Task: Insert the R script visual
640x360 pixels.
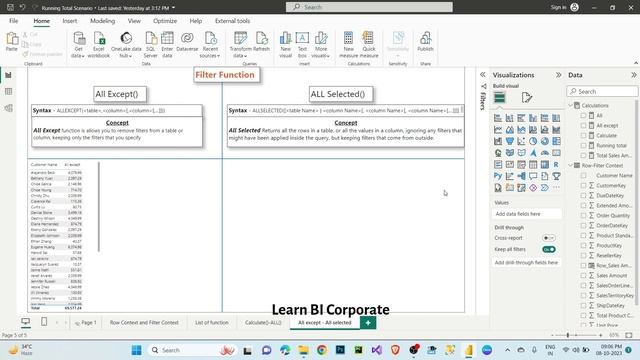Action: [556, 164]
